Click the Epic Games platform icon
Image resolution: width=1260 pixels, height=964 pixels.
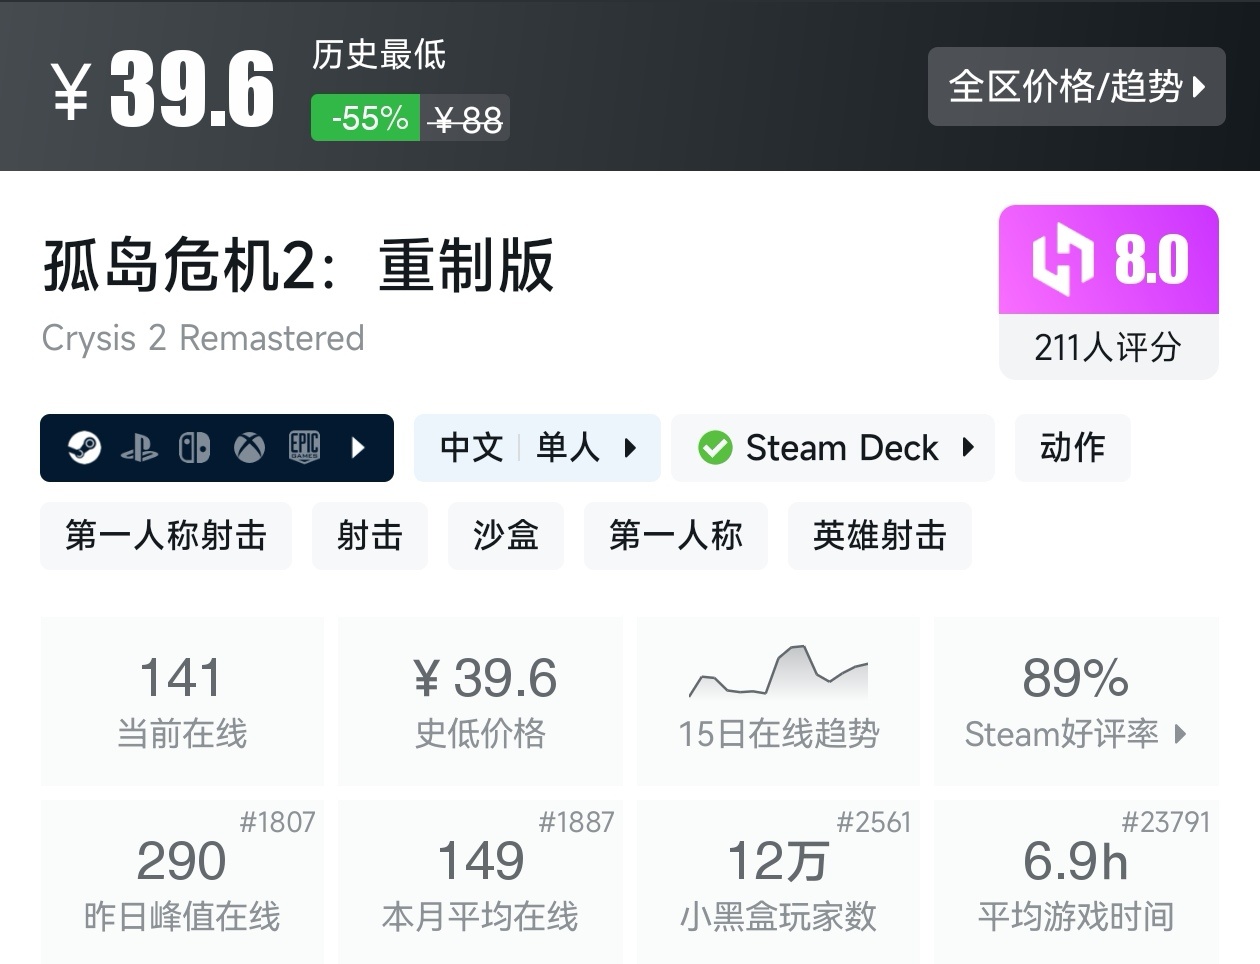304,447
